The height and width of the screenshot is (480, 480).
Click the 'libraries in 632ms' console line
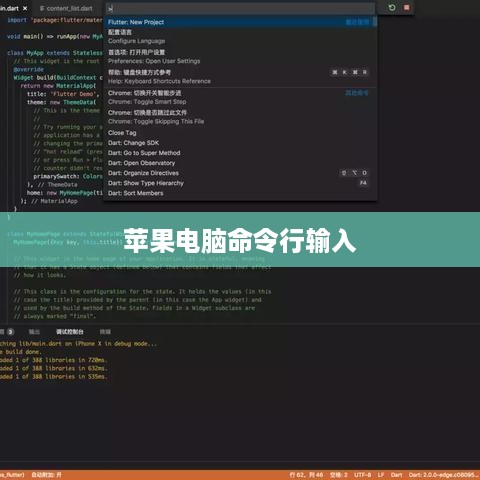coord(53,368)
